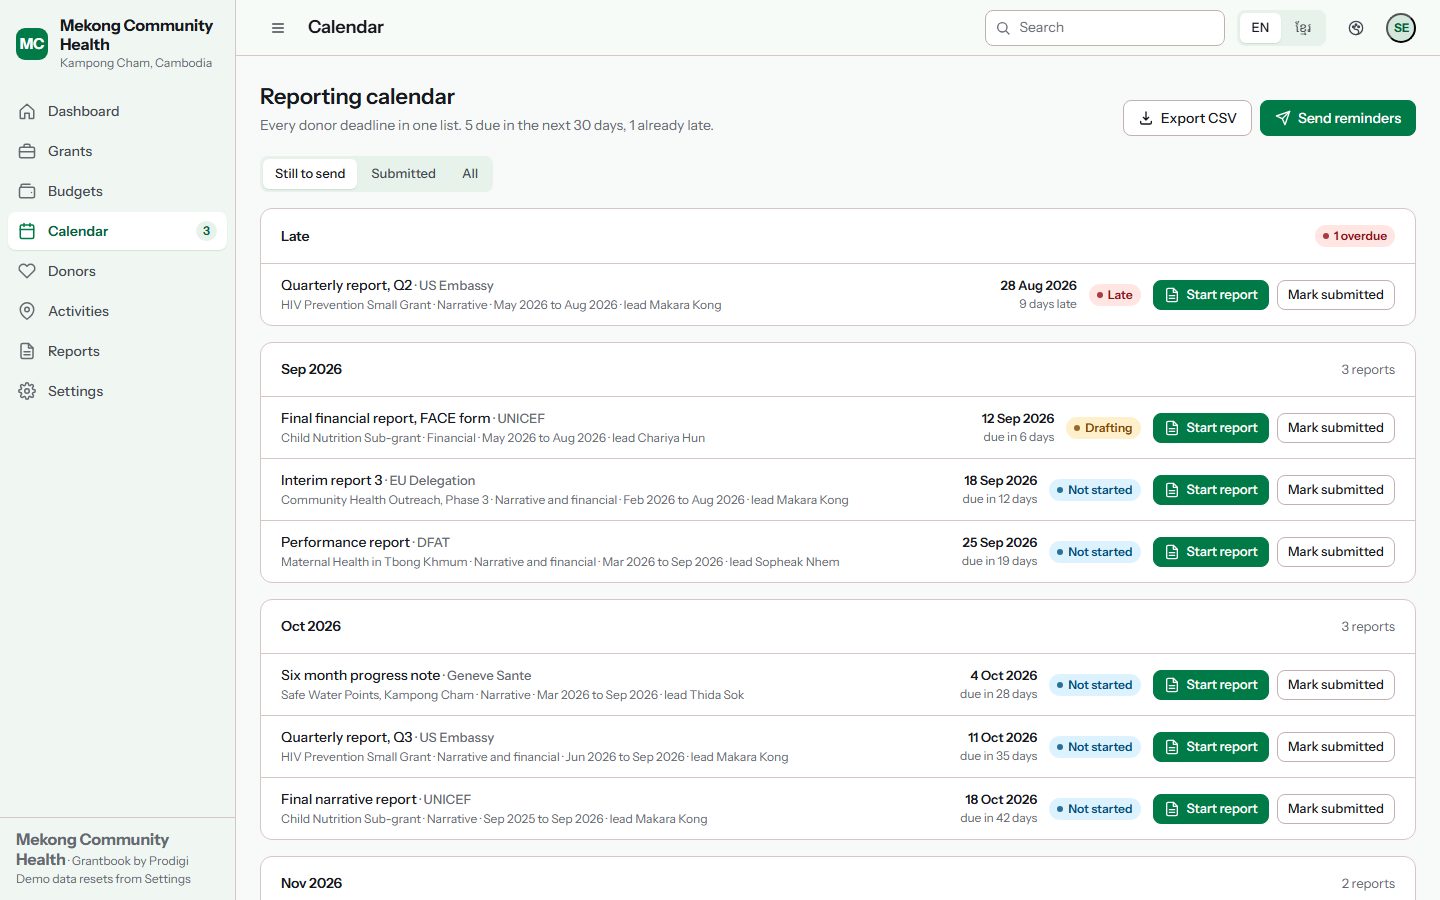Click the Drafting status badge
Image resolution: width=1440 pixels, height=900 pixels.
[1103, 428]
